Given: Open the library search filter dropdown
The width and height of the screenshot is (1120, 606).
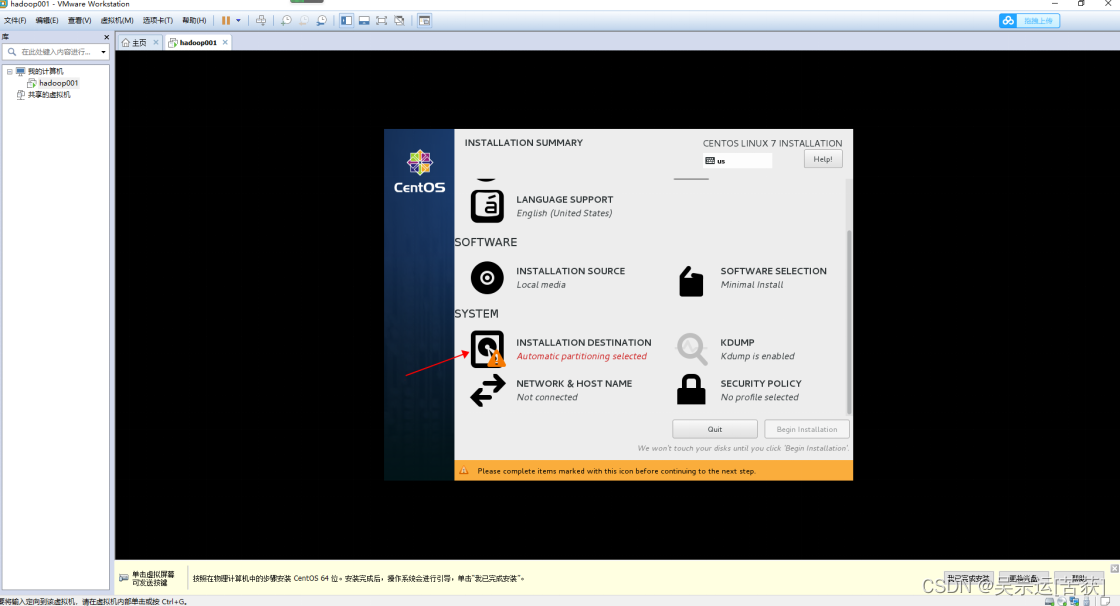Looking at the screenshot, I should 103,52.
